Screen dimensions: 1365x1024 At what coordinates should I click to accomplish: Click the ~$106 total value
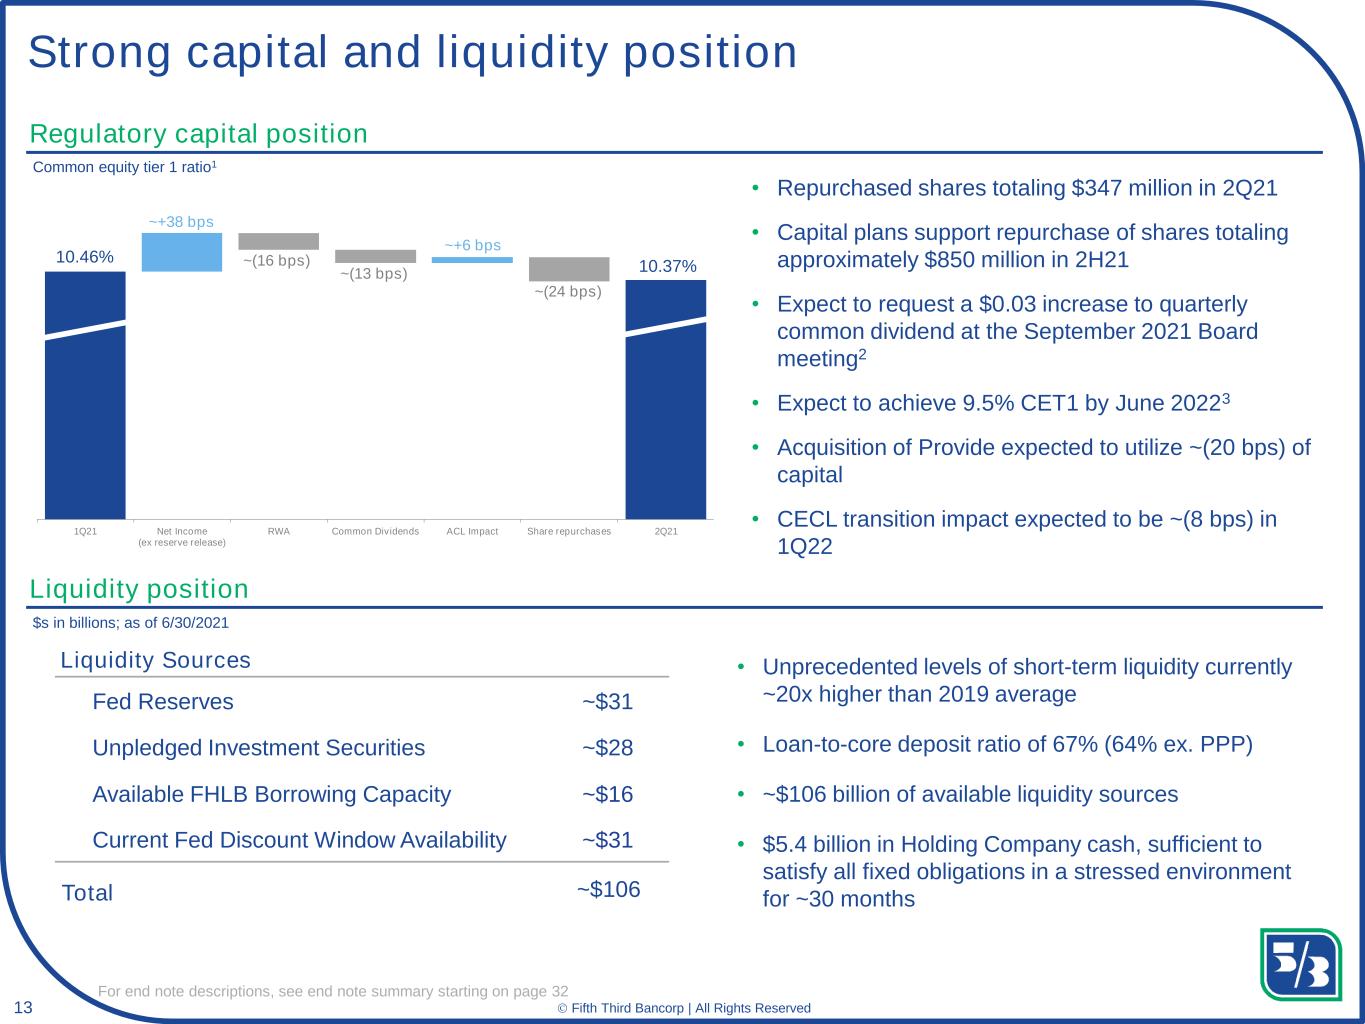coord(608,889)
